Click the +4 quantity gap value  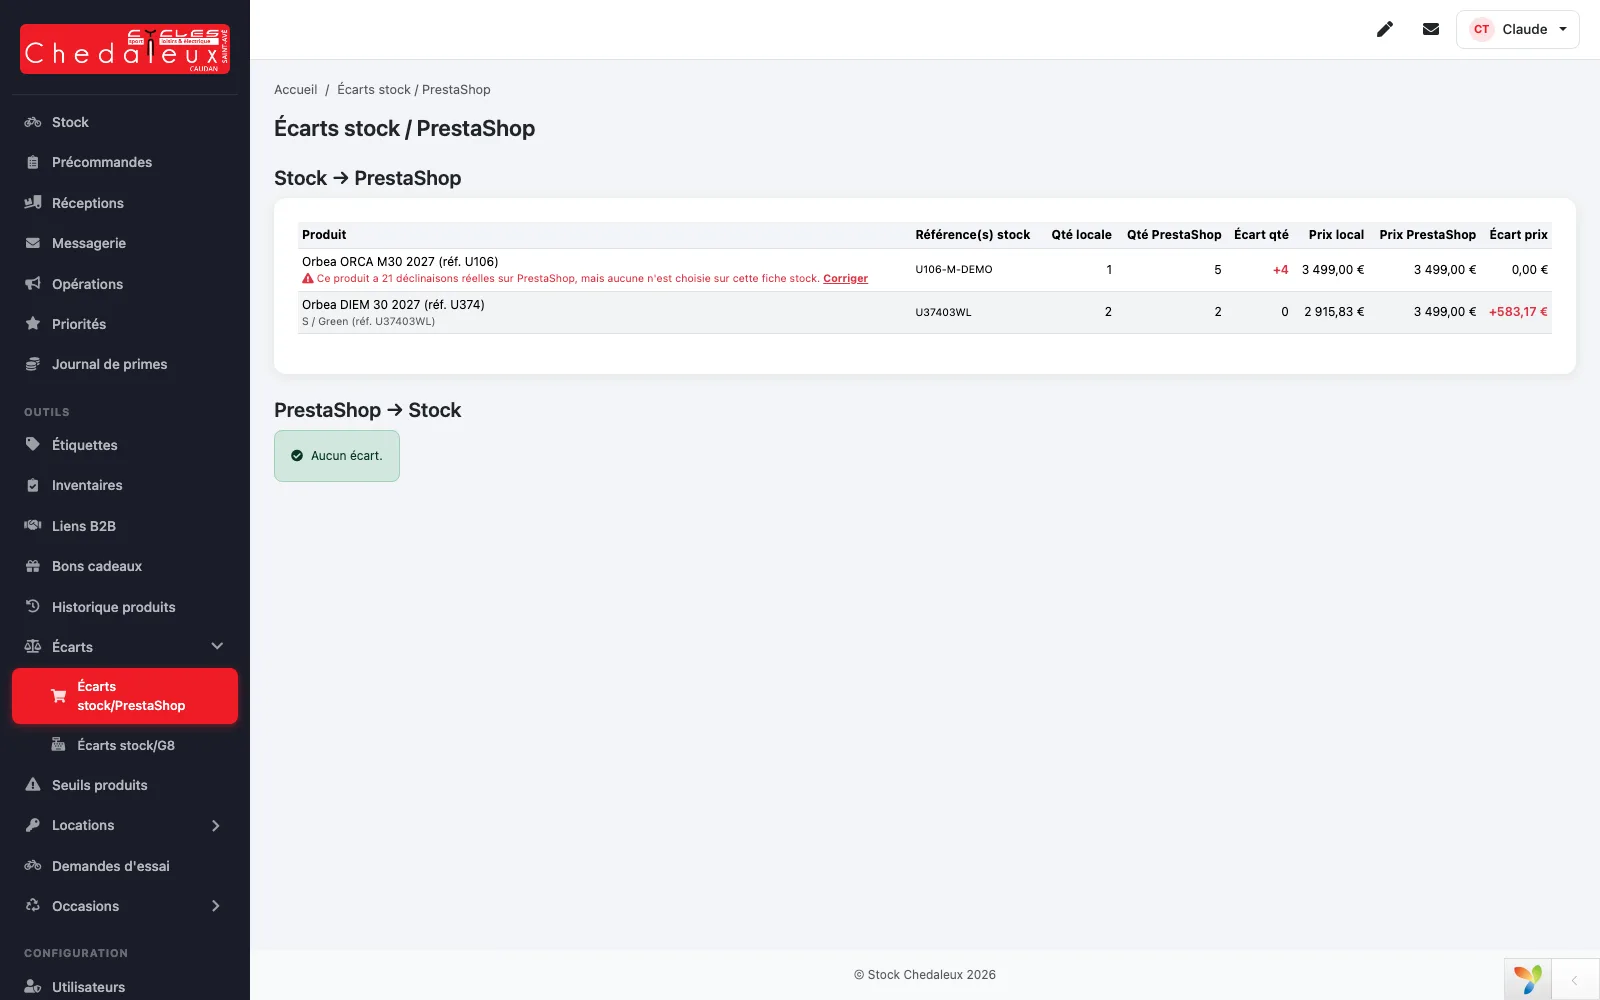pyautogui.click(x=1280, y=270)
